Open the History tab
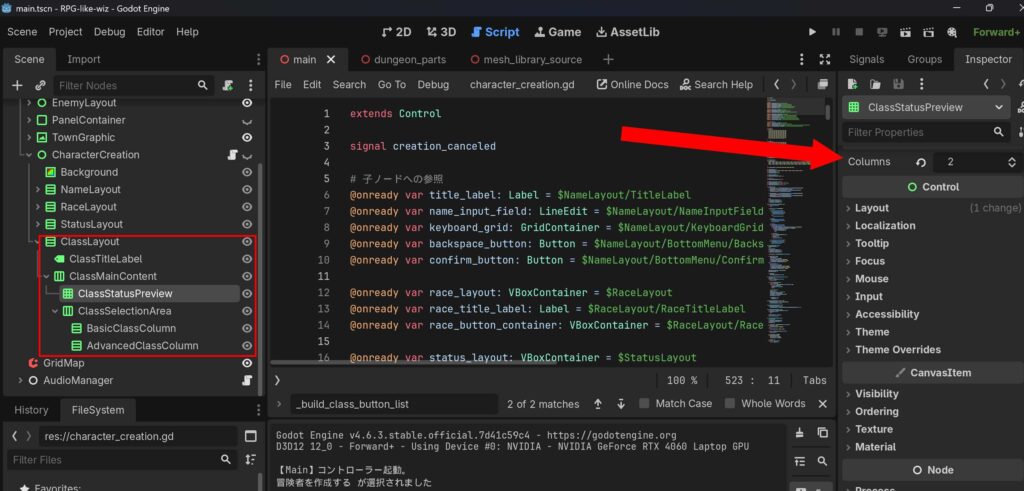This screenshot has width=1024, height=491. (31, 410)
